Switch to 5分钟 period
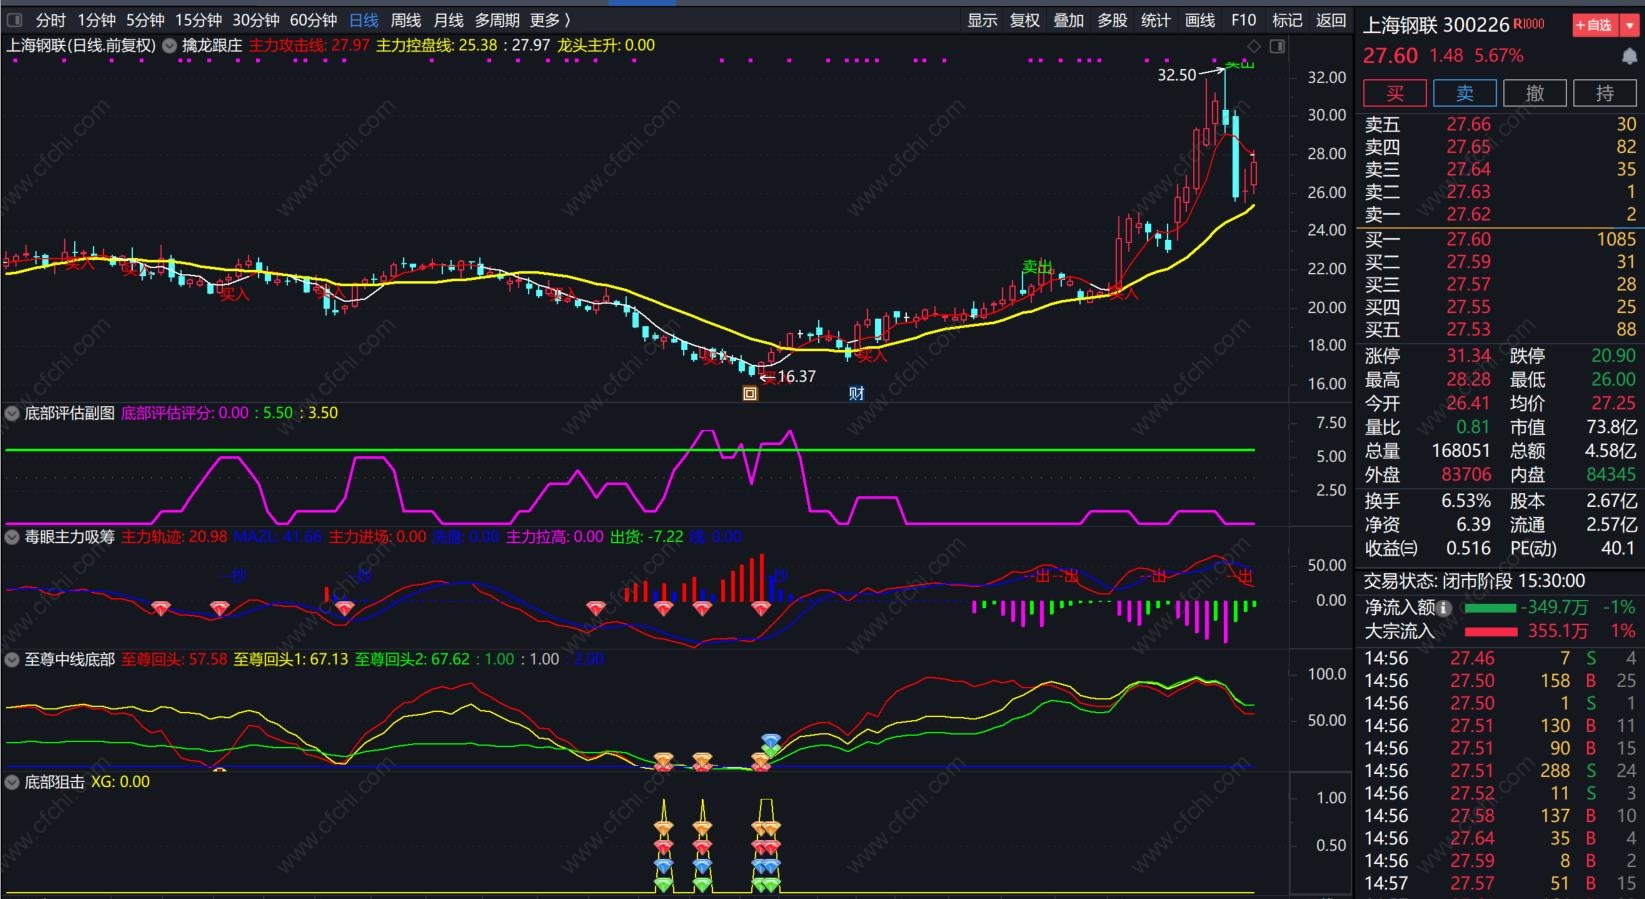The width and height of the screenshot is (1645, 899). [x=145, y=20]
